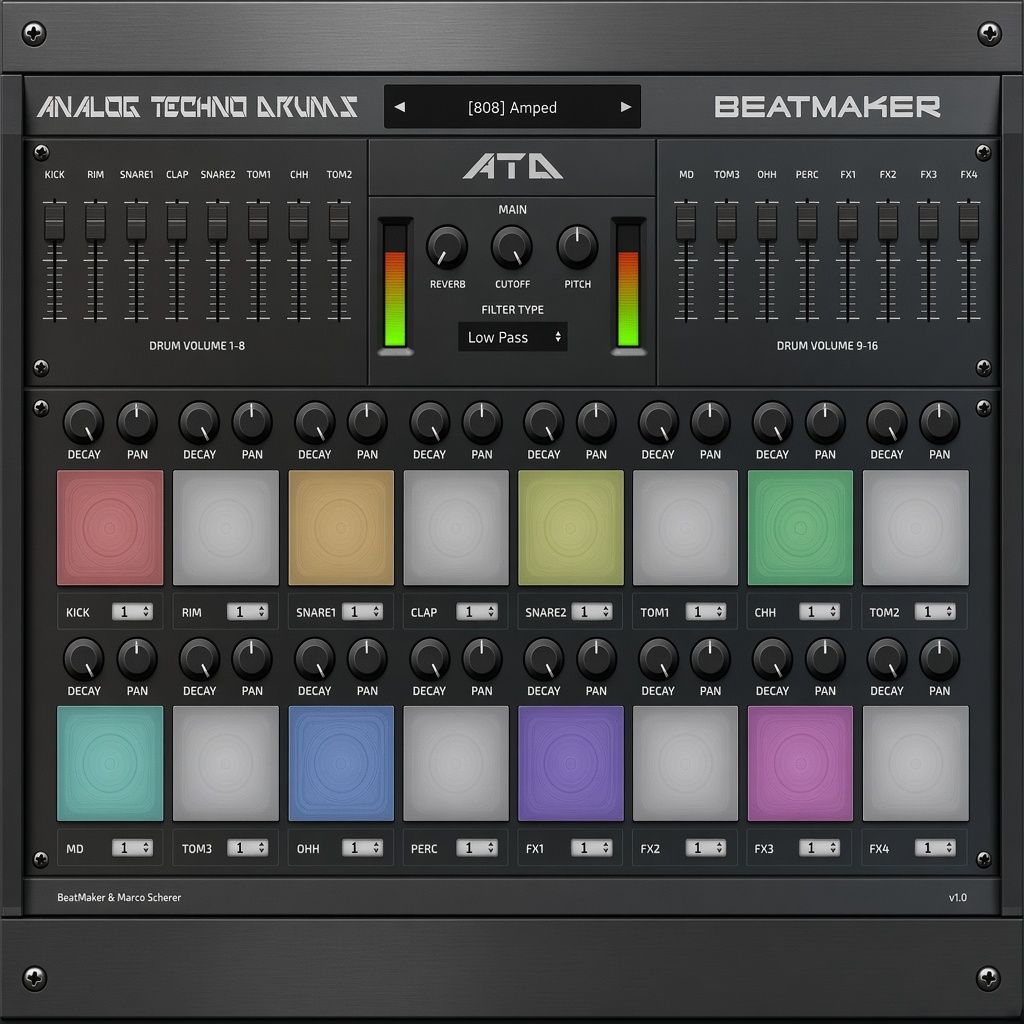
Task: Open the FX3 sample number selector
Action: pos(820,848)
